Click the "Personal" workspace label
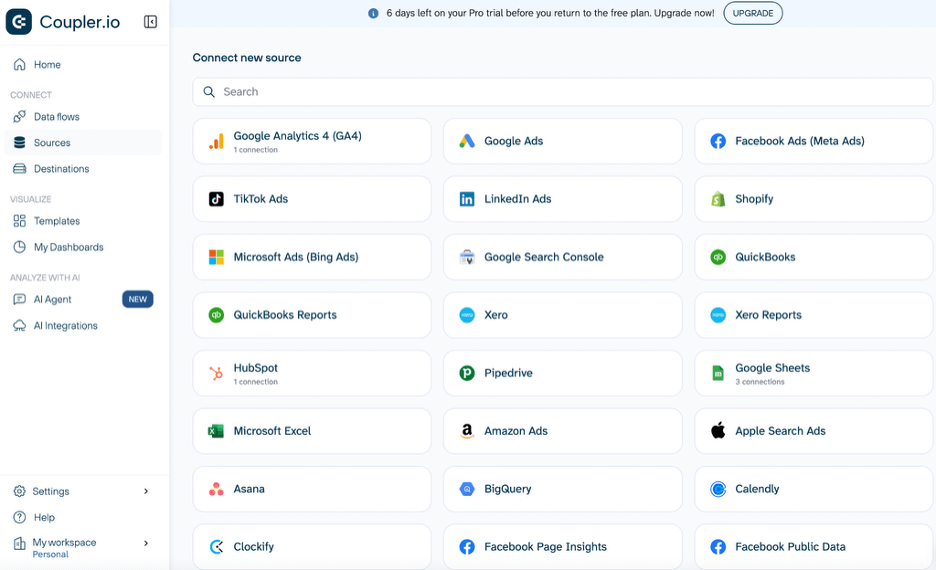Screen dimensions: 936x570 [51, 554]
